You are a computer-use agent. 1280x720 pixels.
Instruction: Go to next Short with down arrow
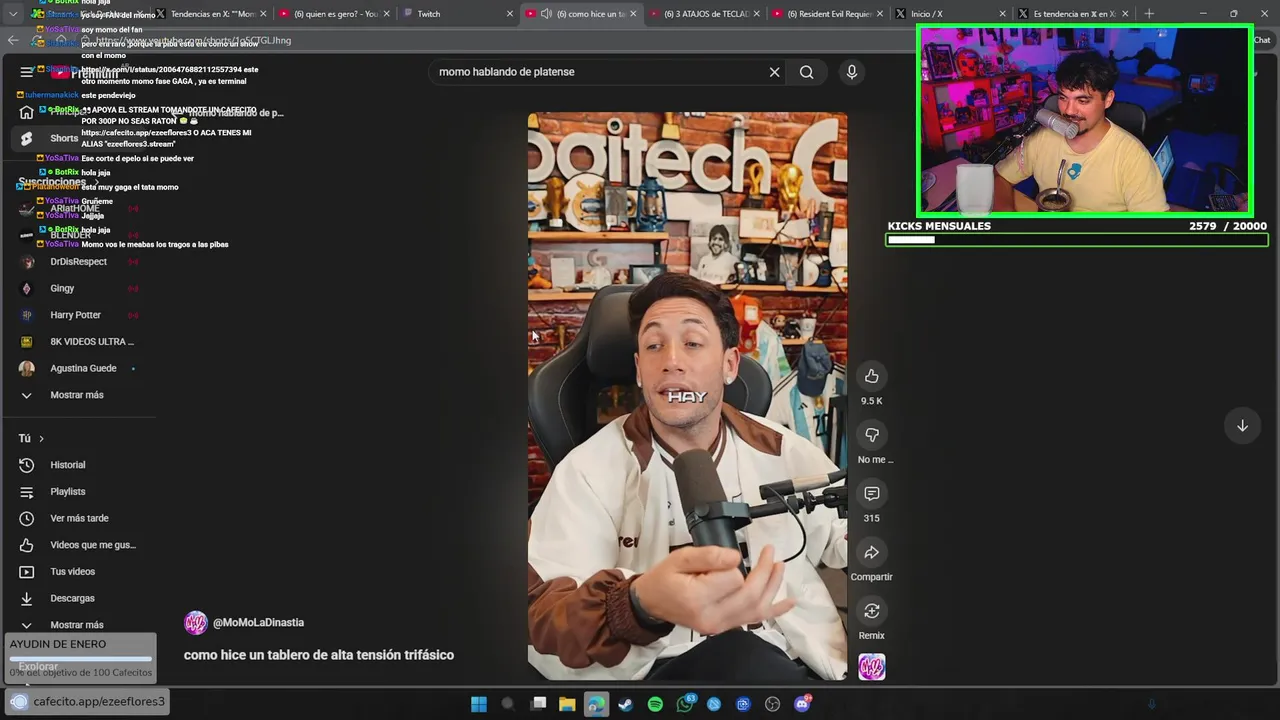coord(1242,426)
